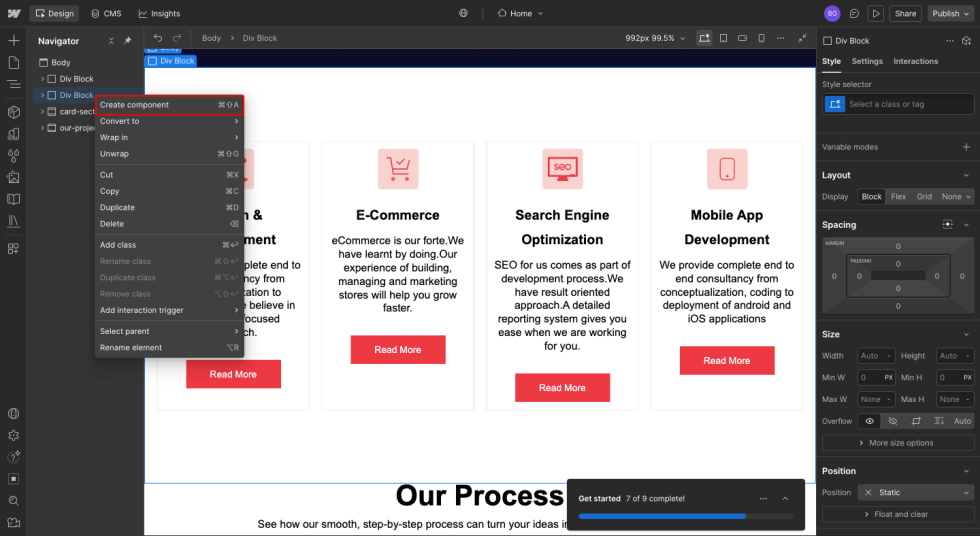Click the redo arrow in canvas toolbar

point(177,38)
